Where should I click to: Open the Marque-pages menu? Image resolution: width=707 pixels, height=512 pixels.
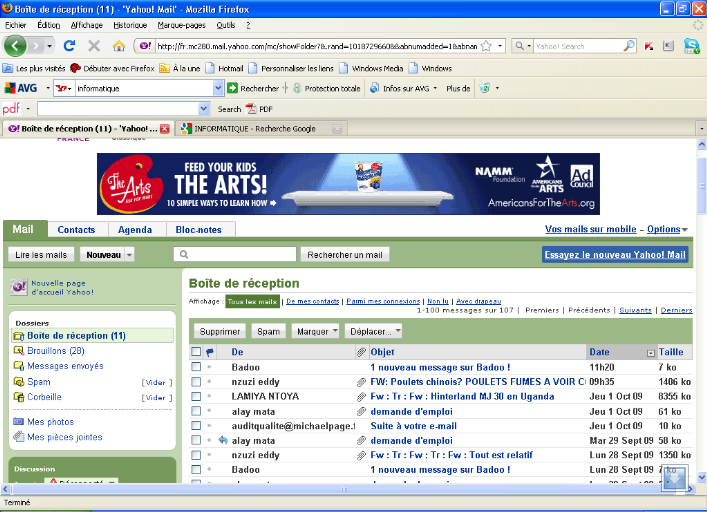181,25
